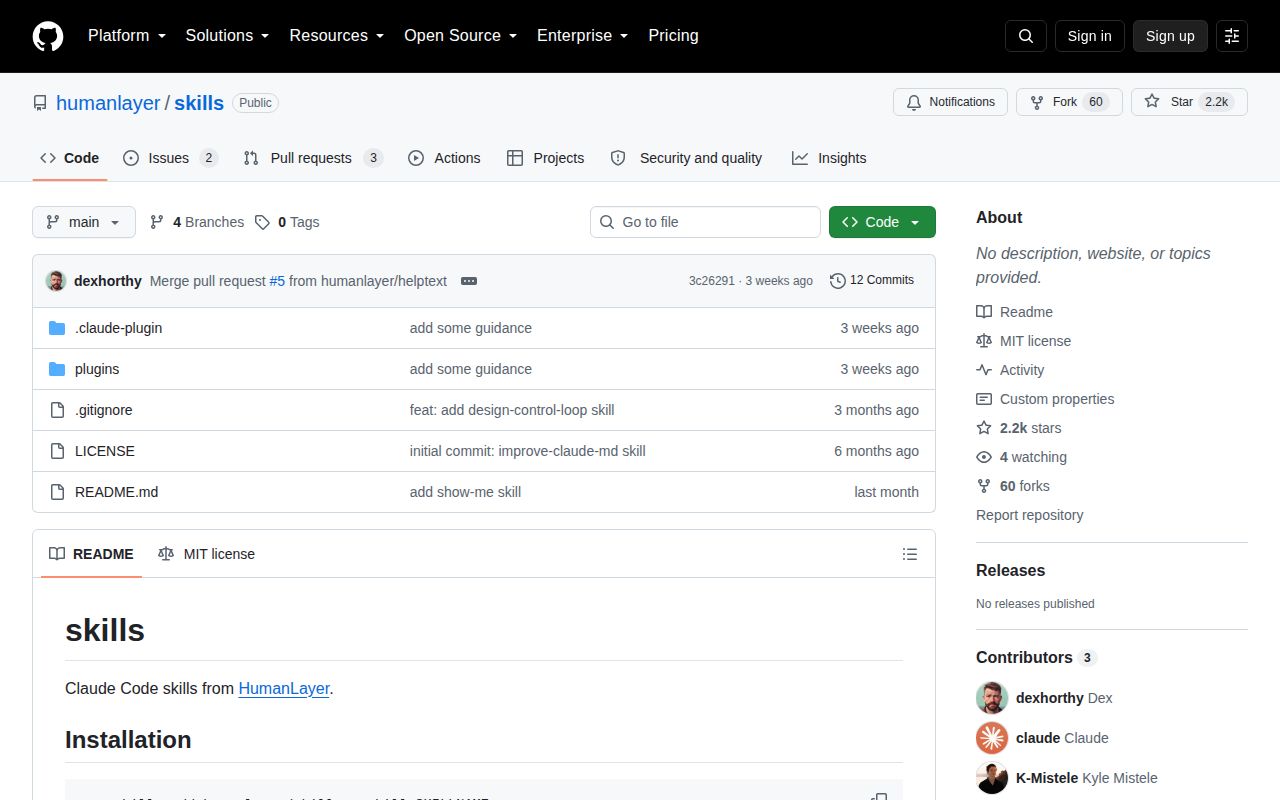Open 'add show-me skill' commit message
The height and width of the screenshot is (800, 1280).
pos(465,492)
